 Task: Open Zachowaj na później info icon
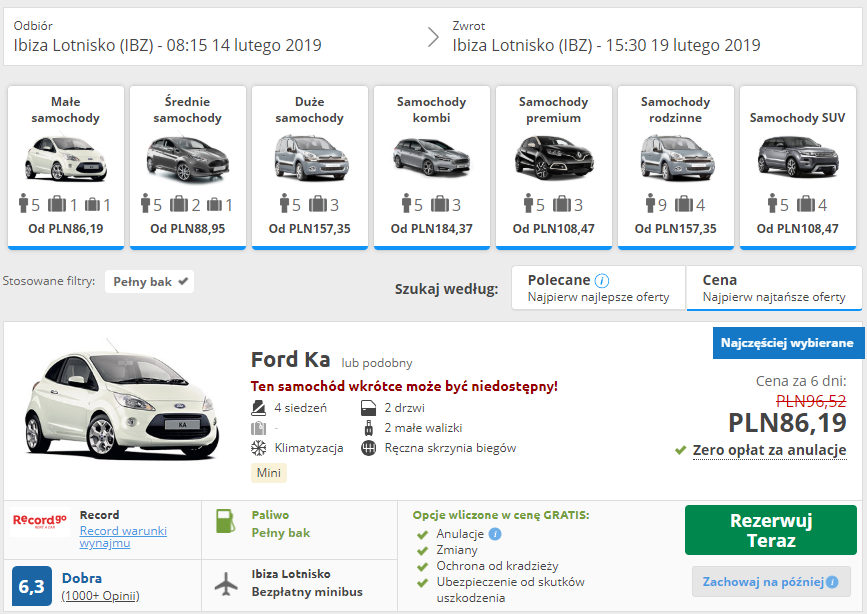pos(832,582)
